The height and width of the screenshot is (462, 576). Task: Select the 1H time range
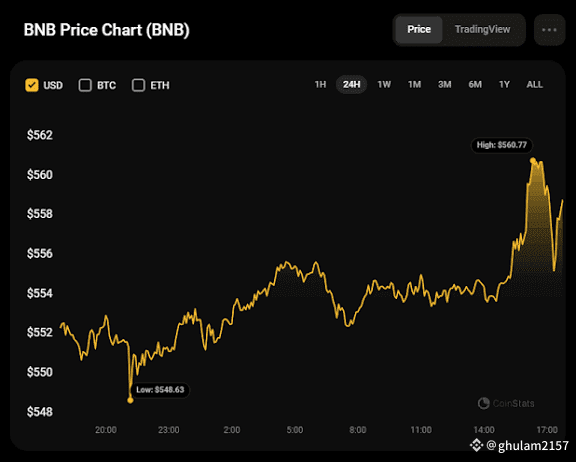tap(320, 84)
